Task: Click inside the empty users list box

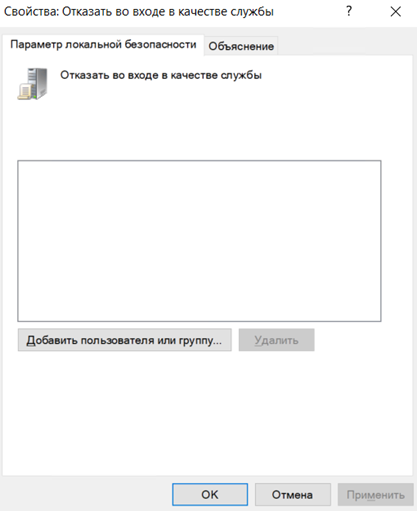Action: pos(199,241)
